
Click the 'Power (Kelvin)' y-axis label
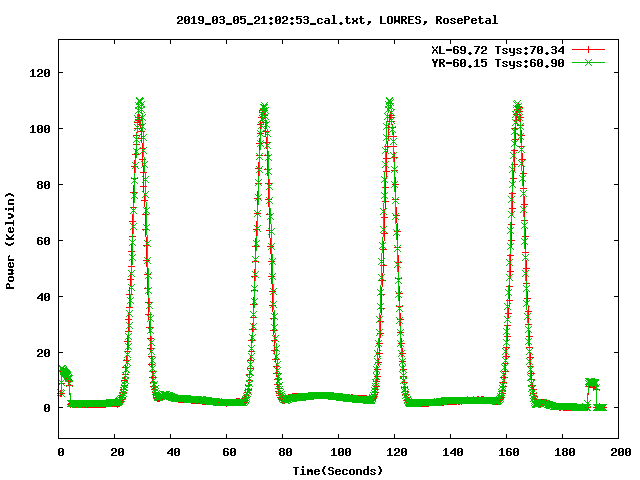pyautogui.click(x=10, y=241)
